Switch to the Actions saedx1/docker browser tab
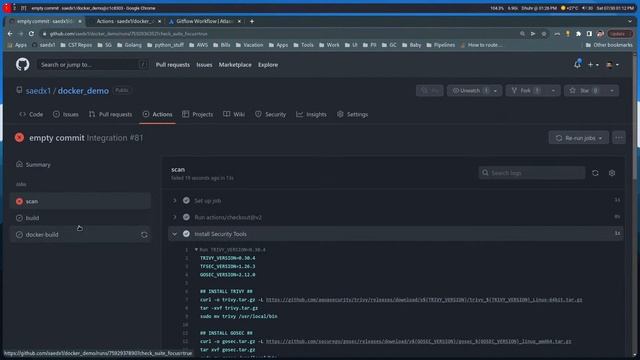Screen dimensions: 640x360 (124, 21)
